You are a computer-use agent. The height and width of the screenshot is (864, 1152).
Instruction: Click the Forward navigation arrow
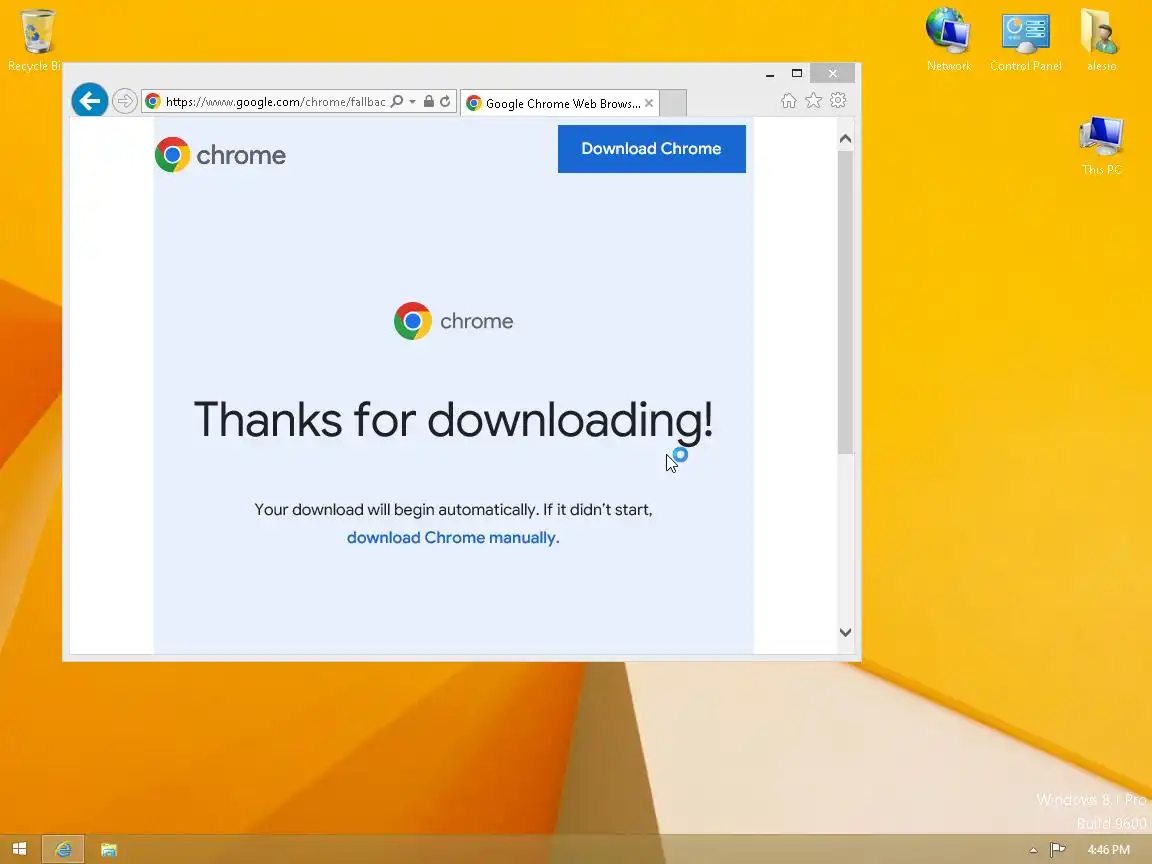click(x=125, y=101)
